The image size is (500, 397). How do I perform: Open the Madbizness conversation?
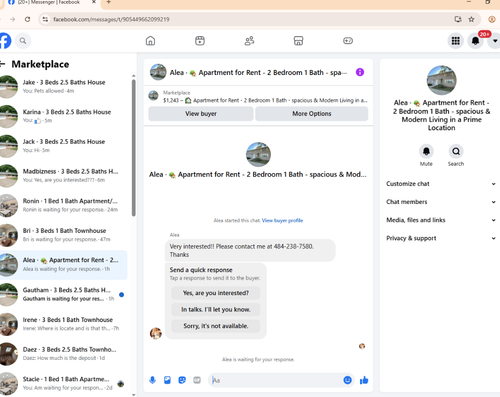[x=64, y=176]
